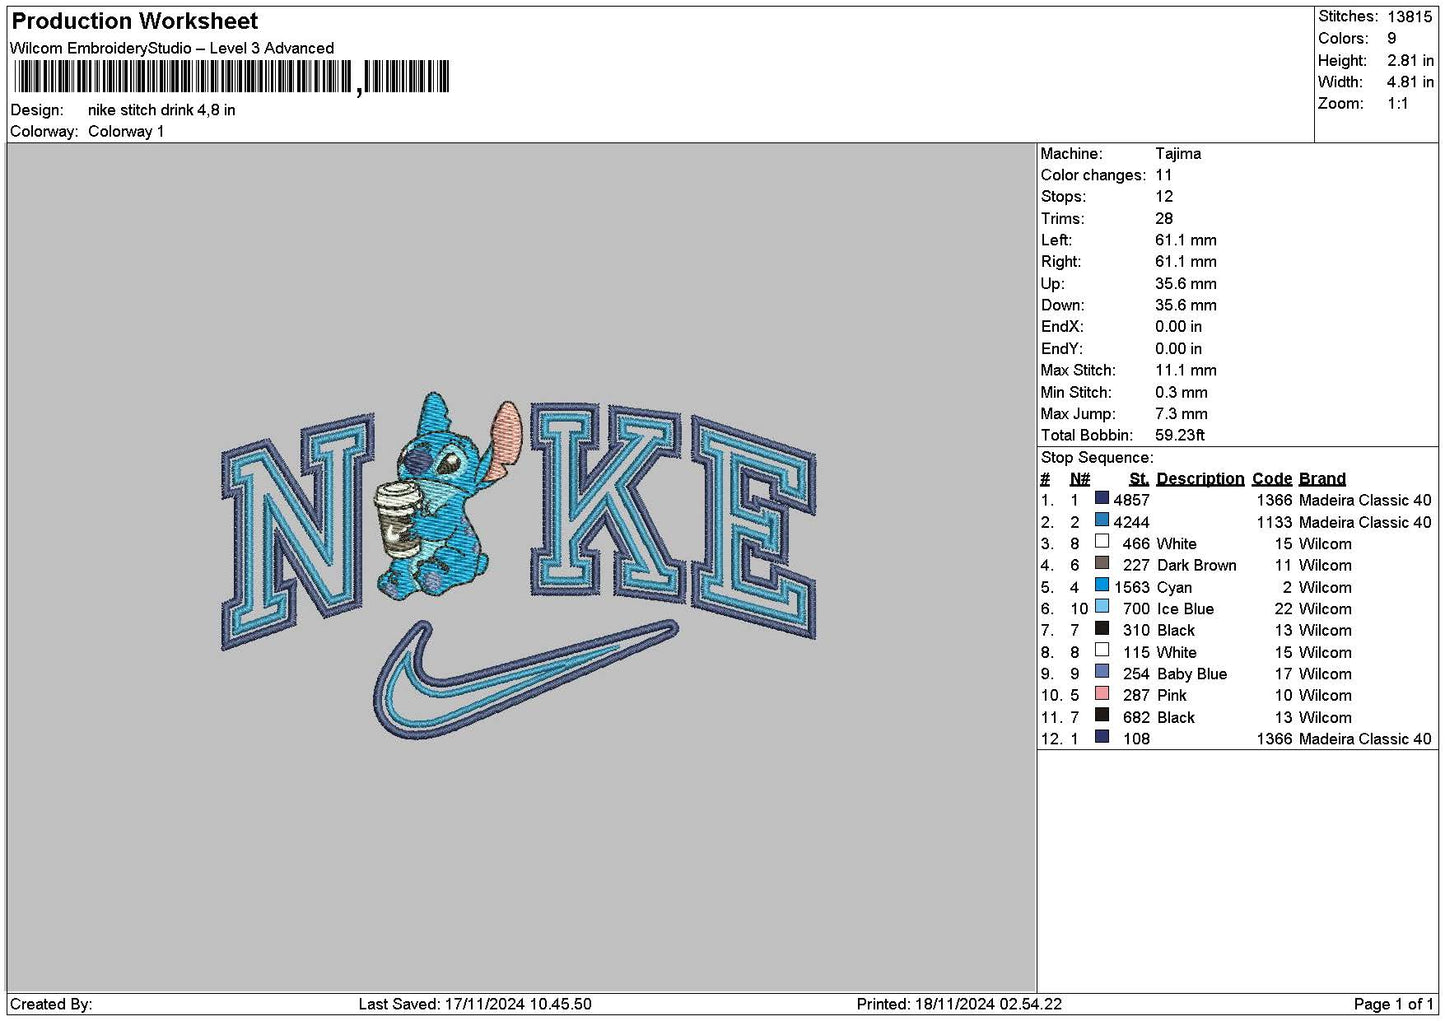The image size is (1445, 1021).
Task: Click the Stitches value 13815
Action: (1410, 17)
